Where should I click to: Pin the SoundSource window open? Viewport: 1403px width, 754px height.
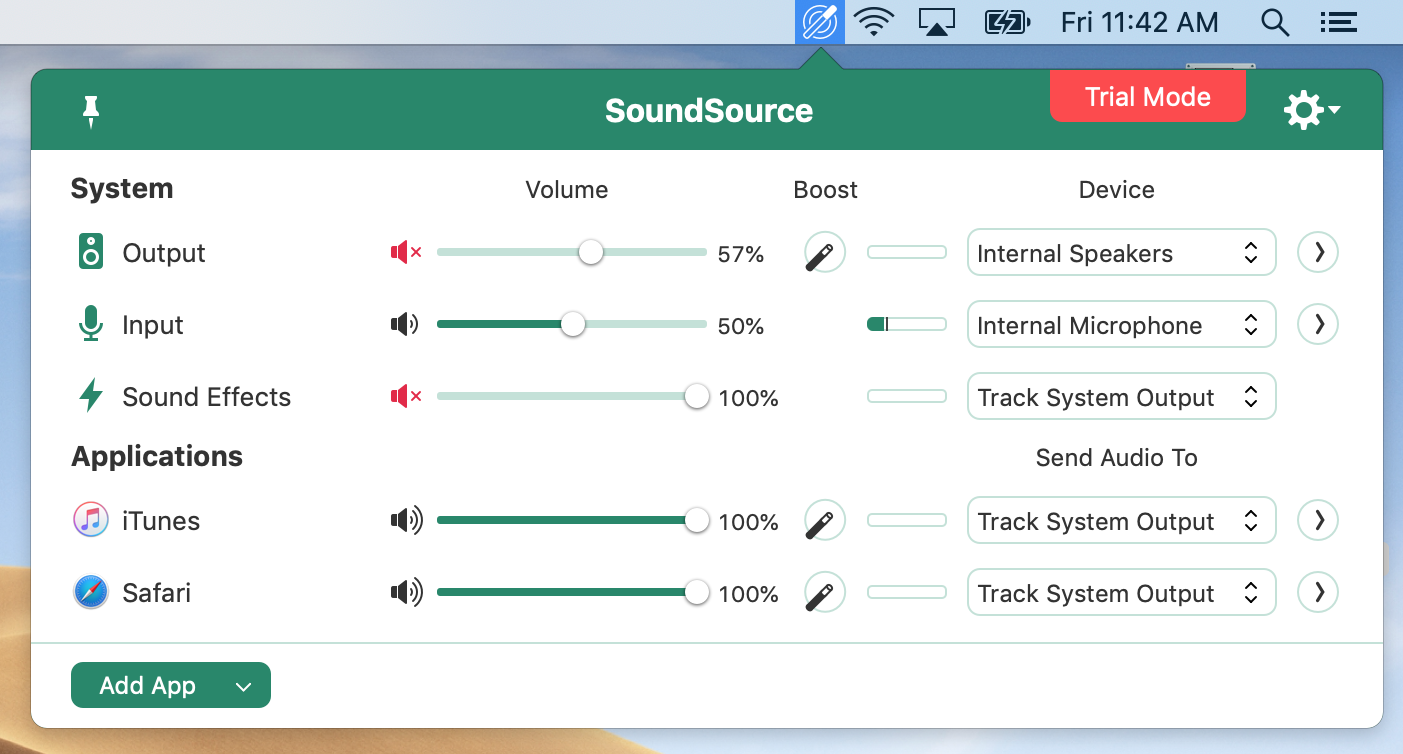point(91,111)
